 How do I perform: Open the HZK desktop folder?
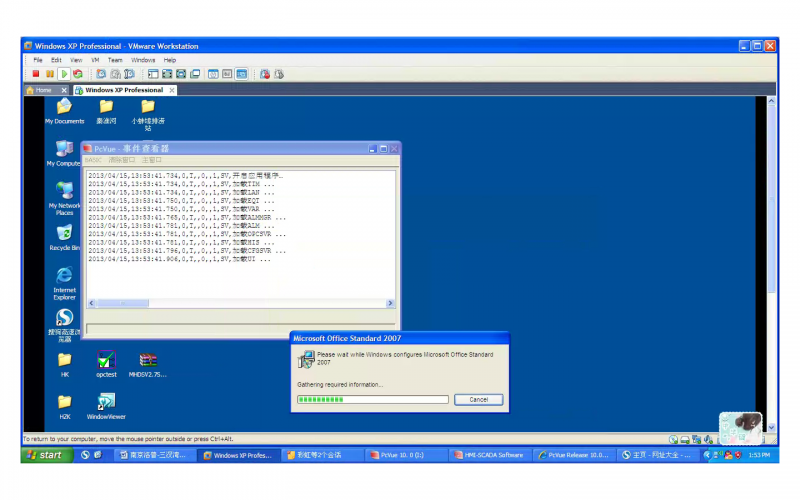pos(64,407)
